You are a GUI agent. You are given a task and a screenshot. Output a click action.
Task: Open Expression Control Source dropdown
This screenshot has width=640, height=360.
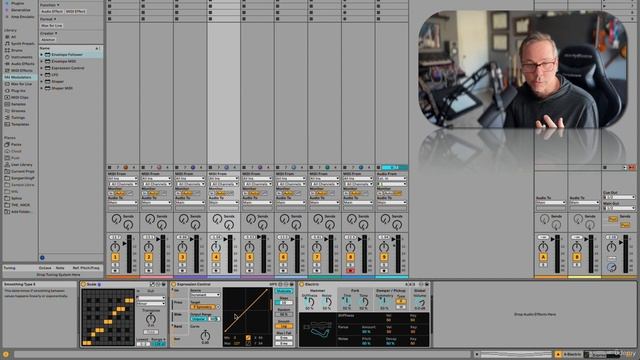point(205,295)
